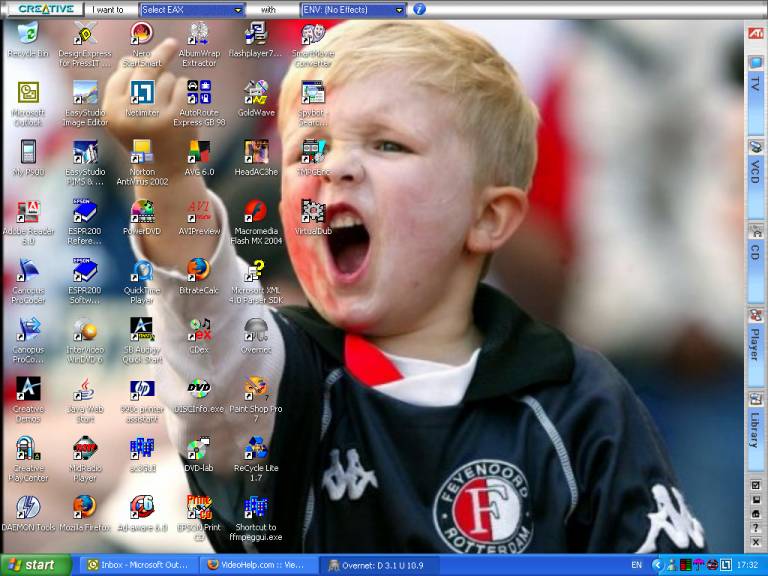Open Creative Demos desktop icon

click(28, 389)
